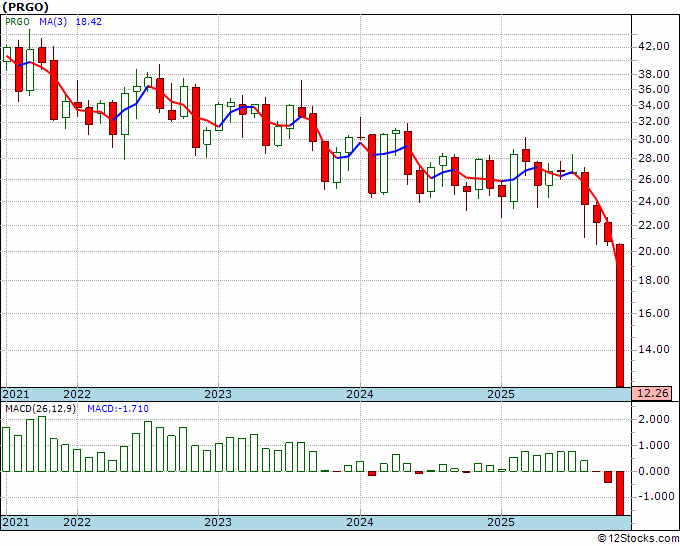Click the 0.000 MACD axis label

point(654,471)
